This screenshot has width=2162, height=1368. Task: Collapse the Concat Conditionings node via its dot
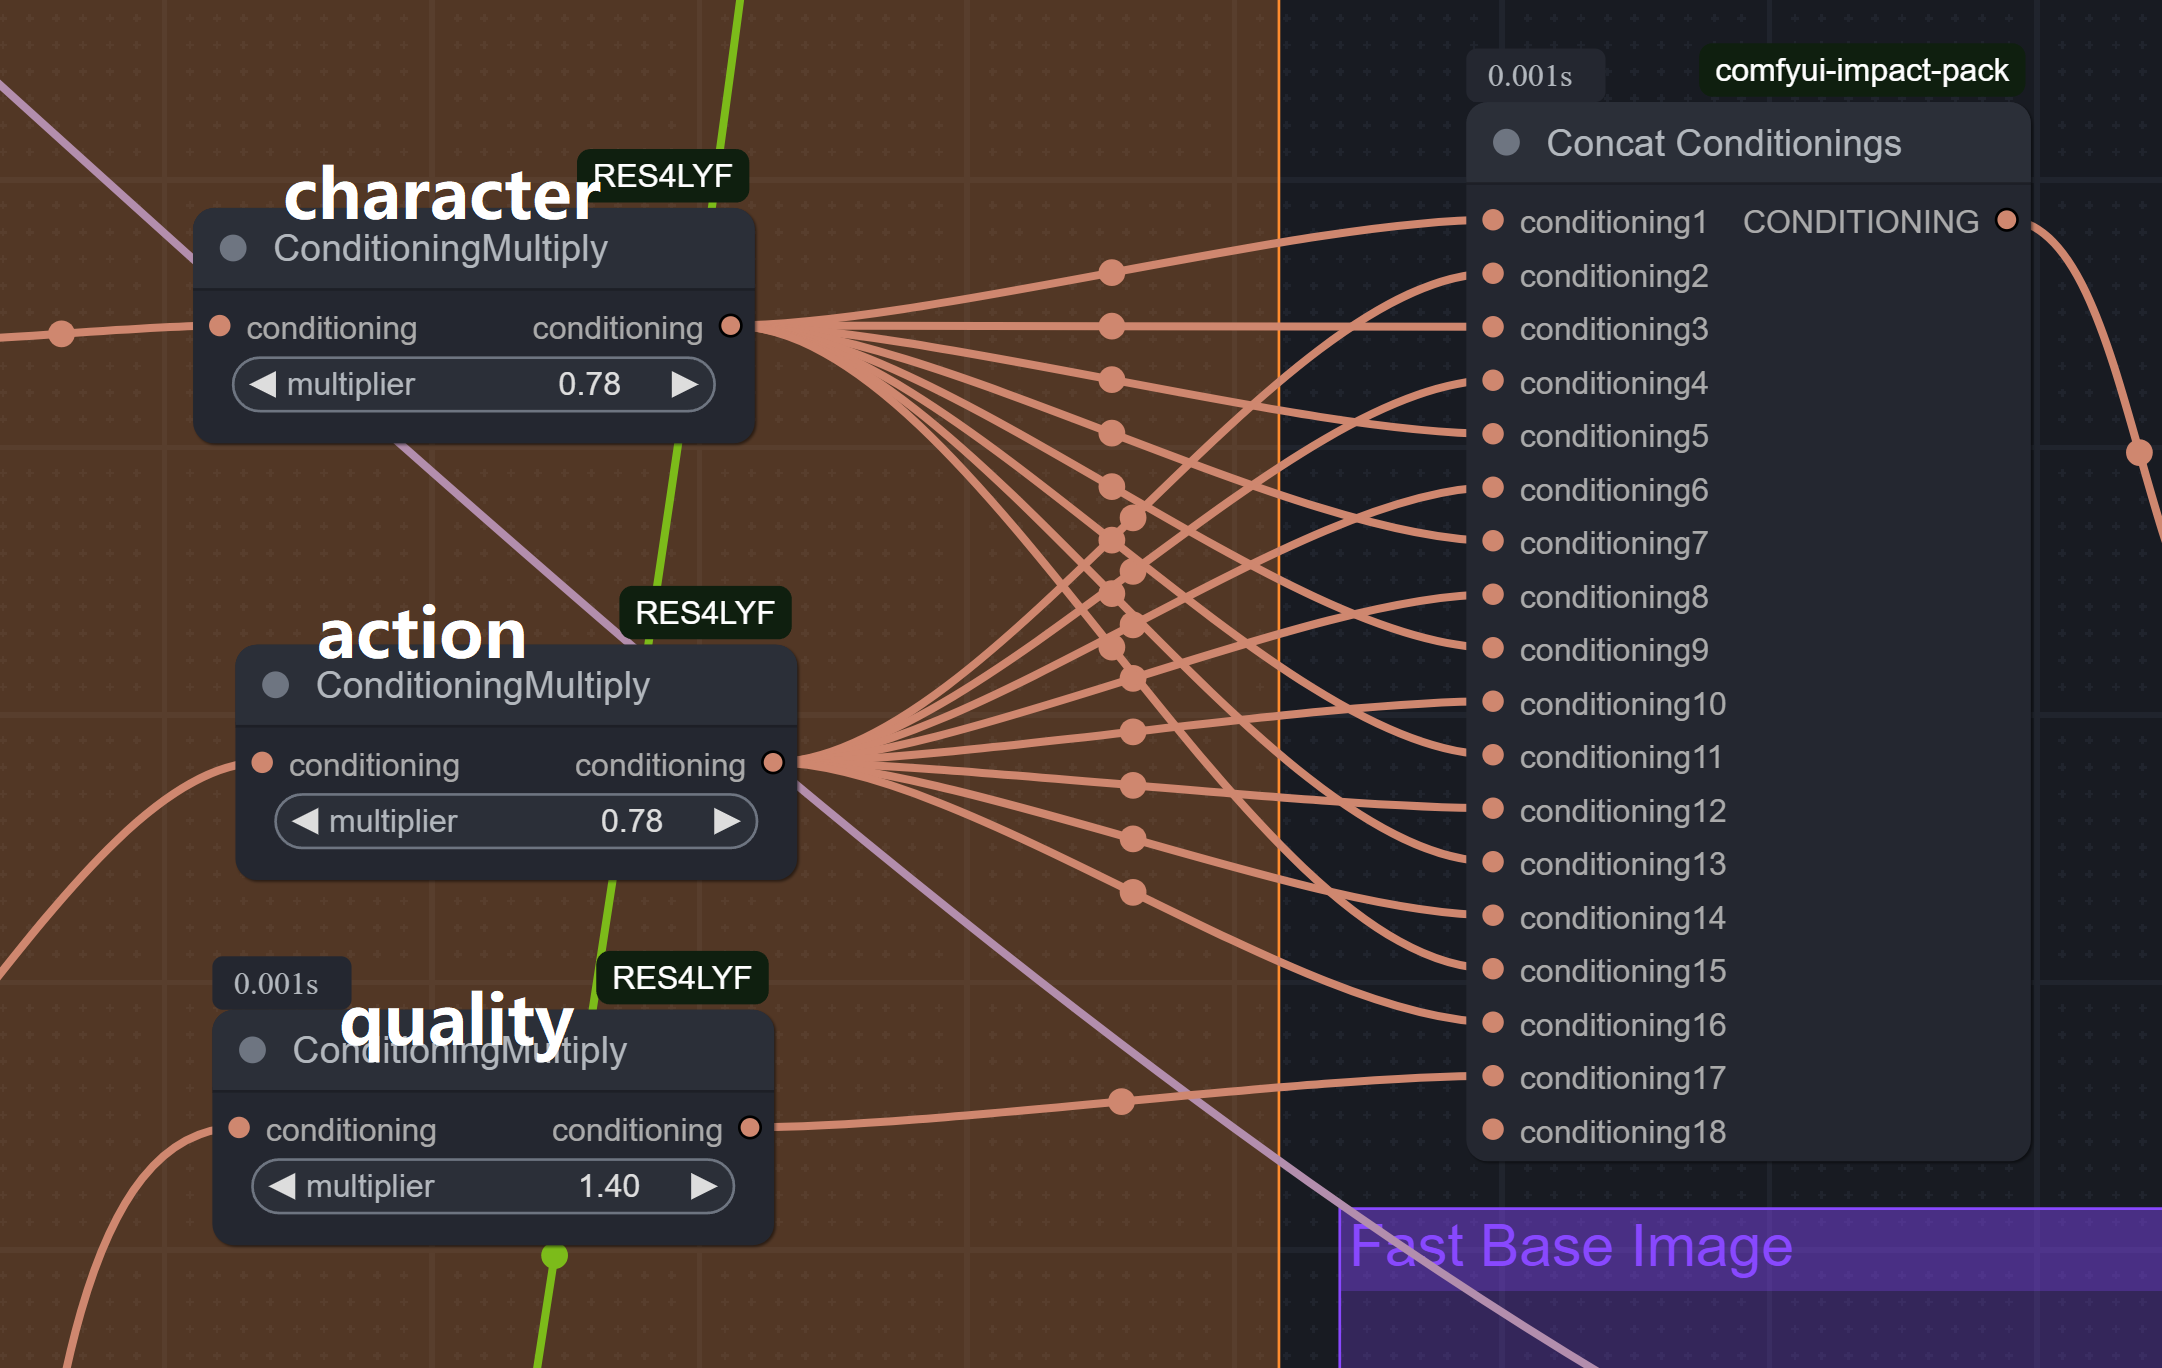(x=1506, y=142)
